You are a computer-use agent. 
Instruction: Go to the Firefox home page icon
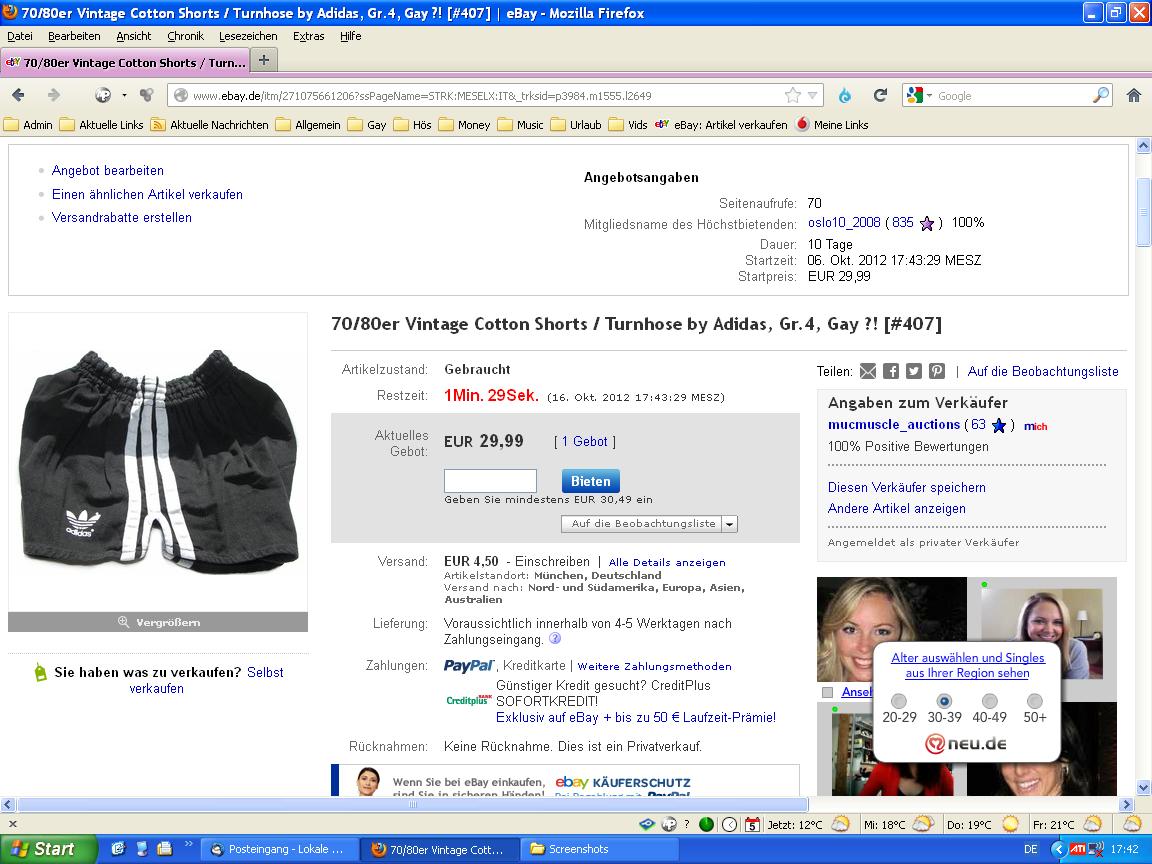click(x=1133, y=95)
